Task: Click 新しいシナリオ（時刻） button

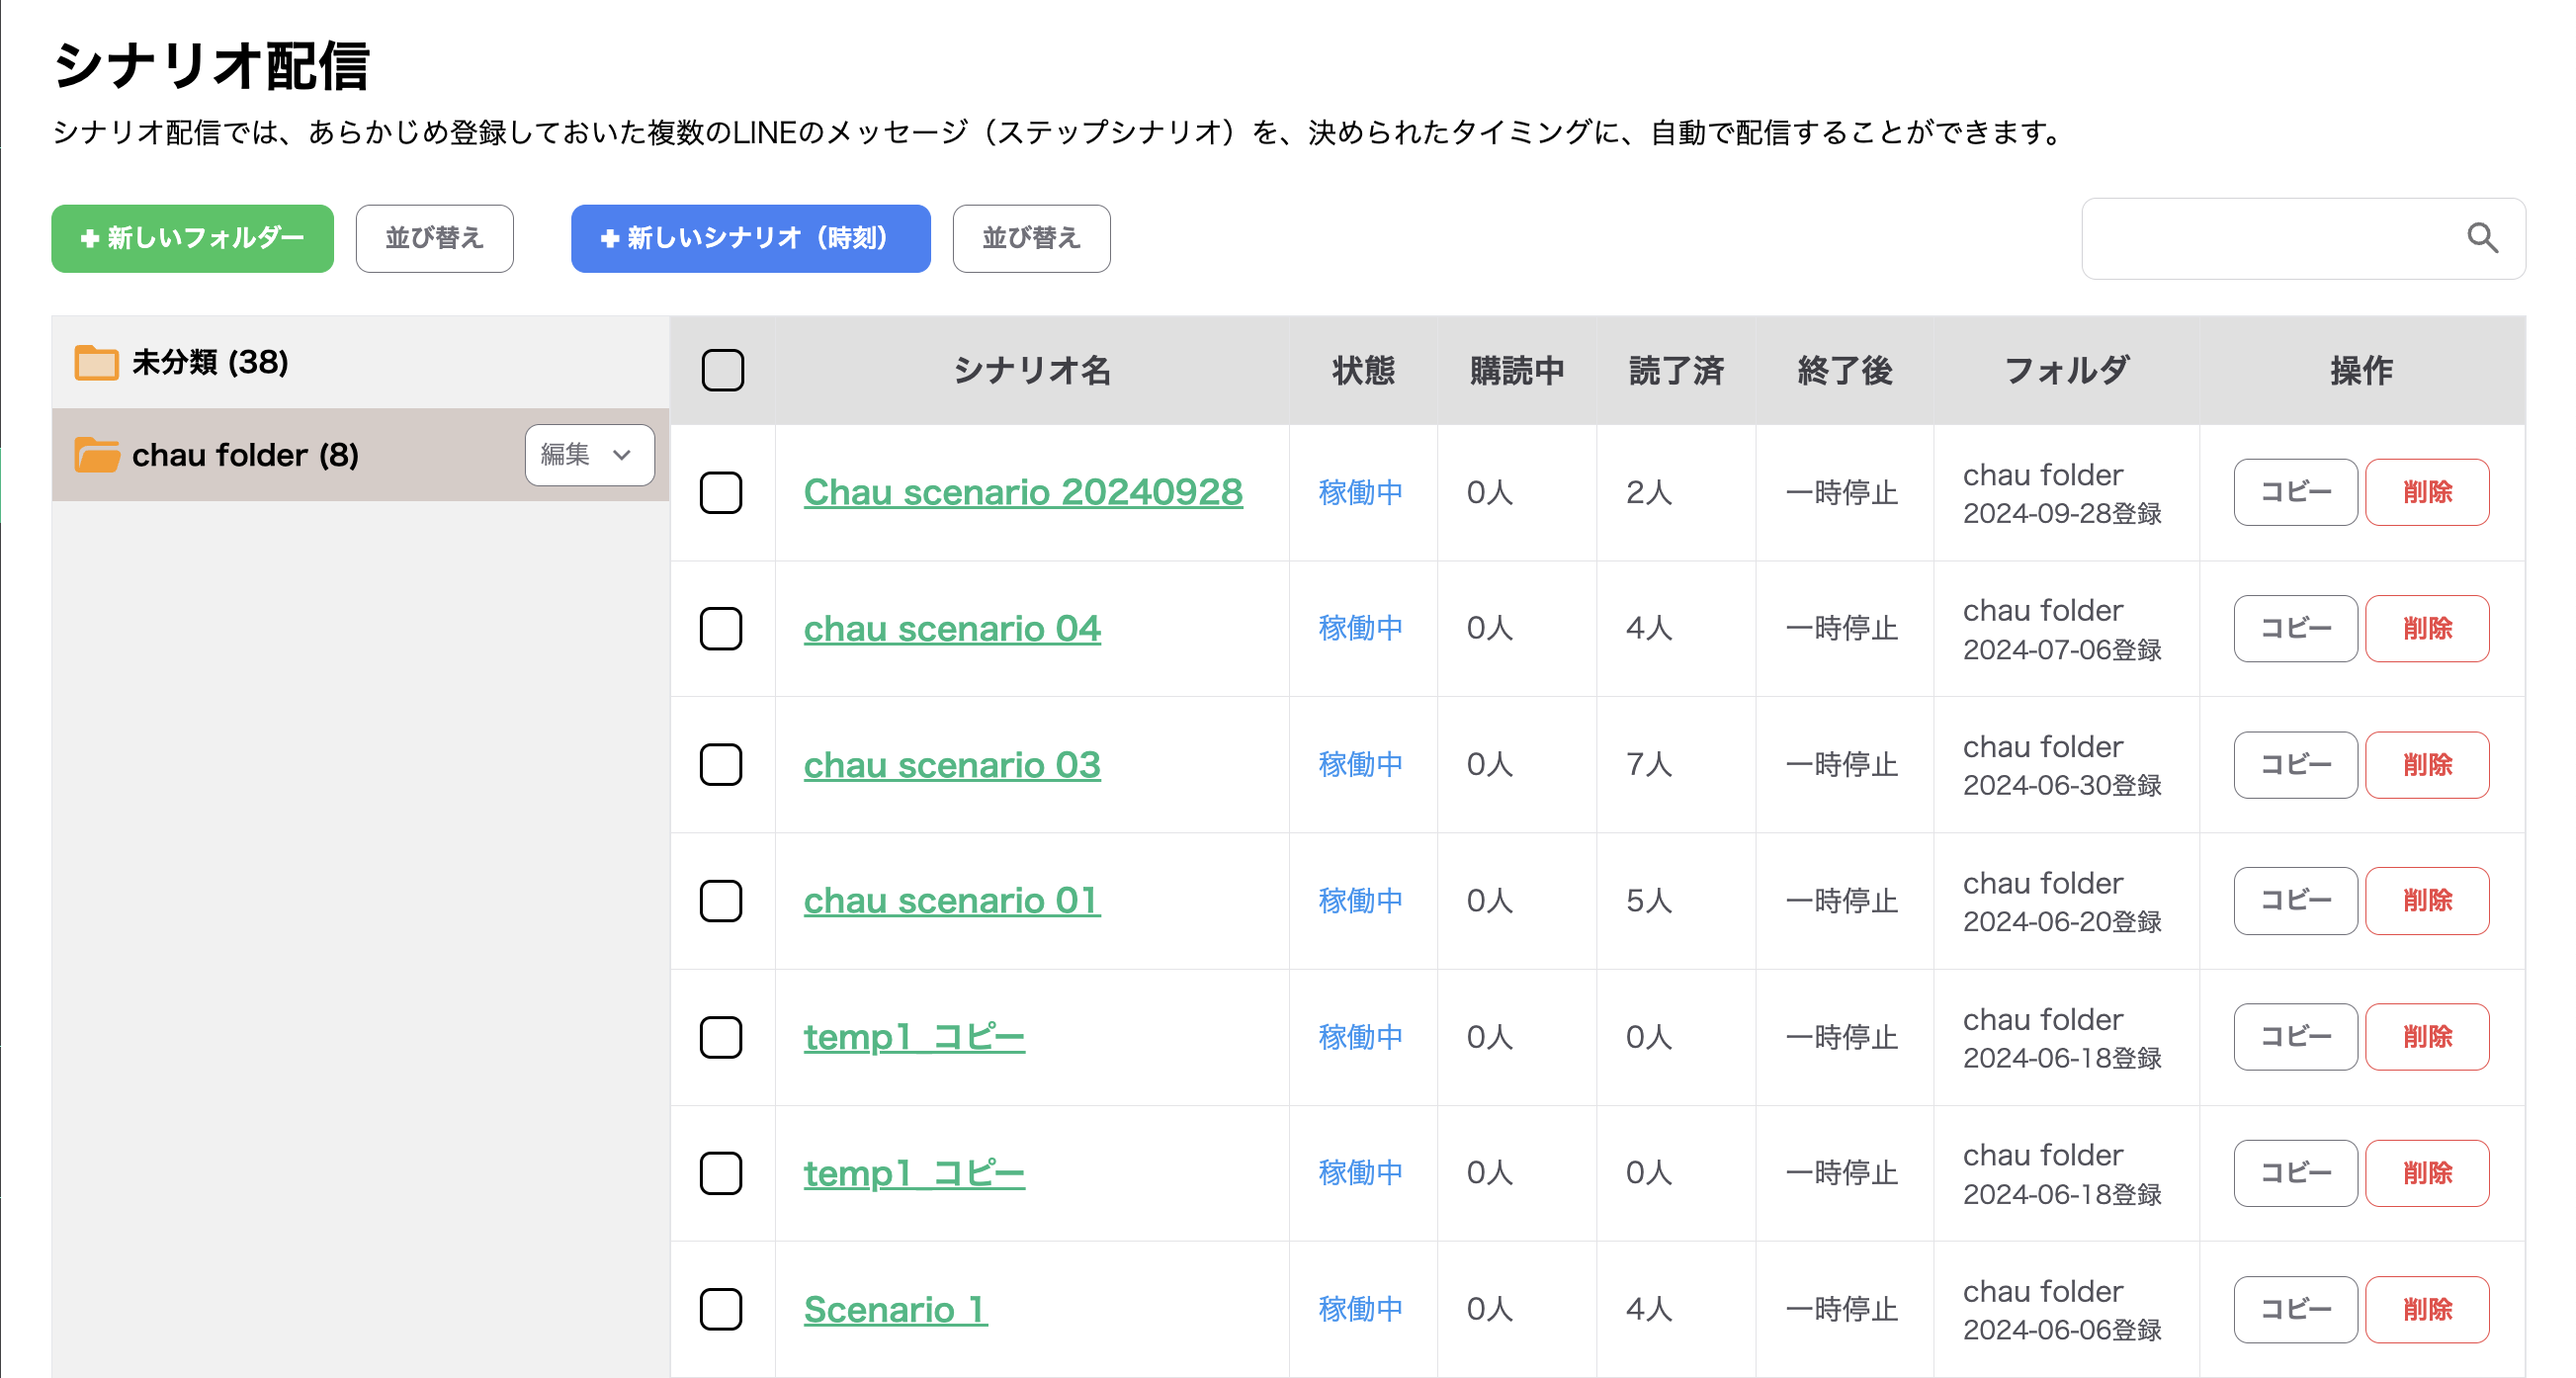Action: click(x=750, y=238)
